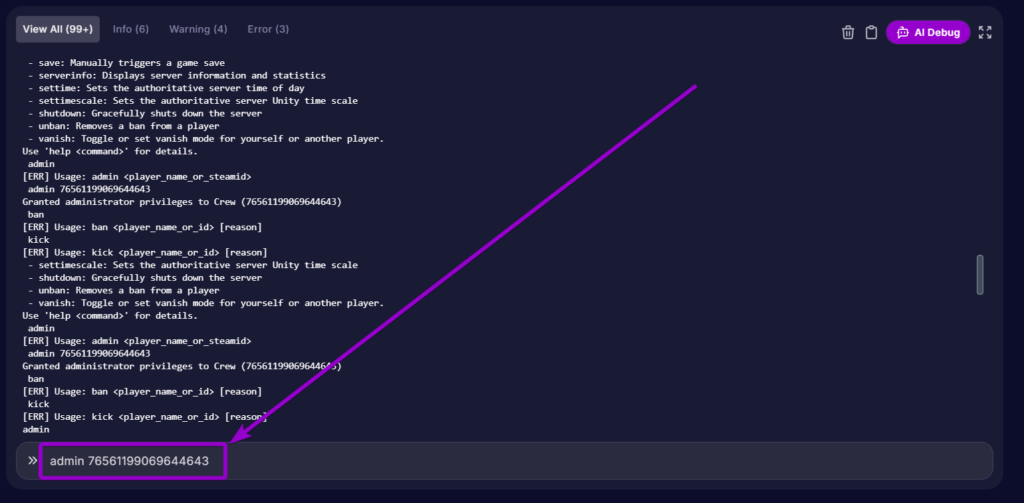Image resolution: width=1024 pixels, height=503 pixels.
Task: Click the last '[ERR] Usage: kick' log line
Action: click(x=144, y=417)
